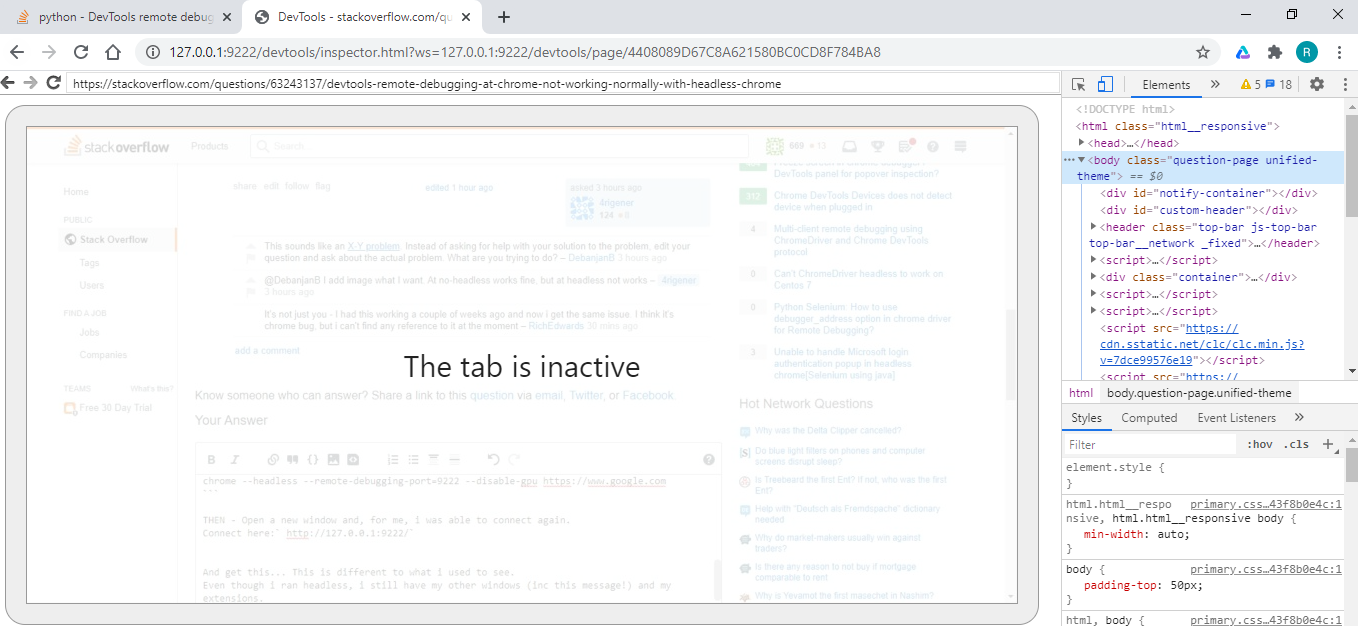Select the inspect element picker icon
Viewport: 1358px width, 626px height.
(x=1079, y=85)
